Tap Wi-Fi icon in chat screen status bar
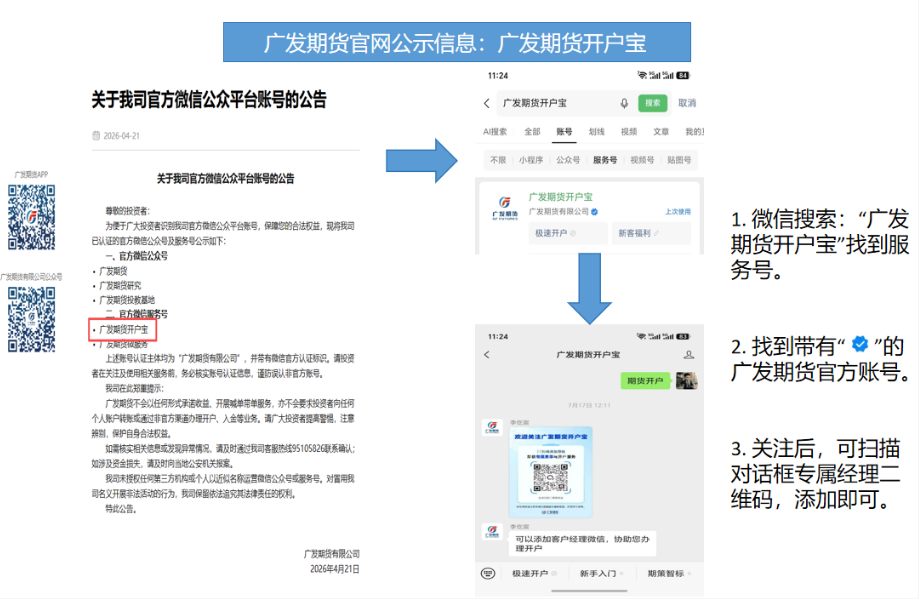Image resolution: width=919 pixels, height=599 pixels. pyautogui.click(x=642, y=336)
